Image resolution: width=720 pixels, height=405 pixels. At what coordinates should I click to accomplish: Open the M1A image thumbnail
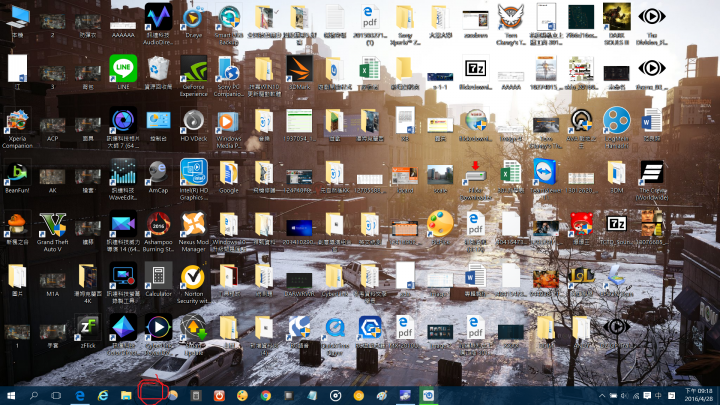tap(52, 285)
